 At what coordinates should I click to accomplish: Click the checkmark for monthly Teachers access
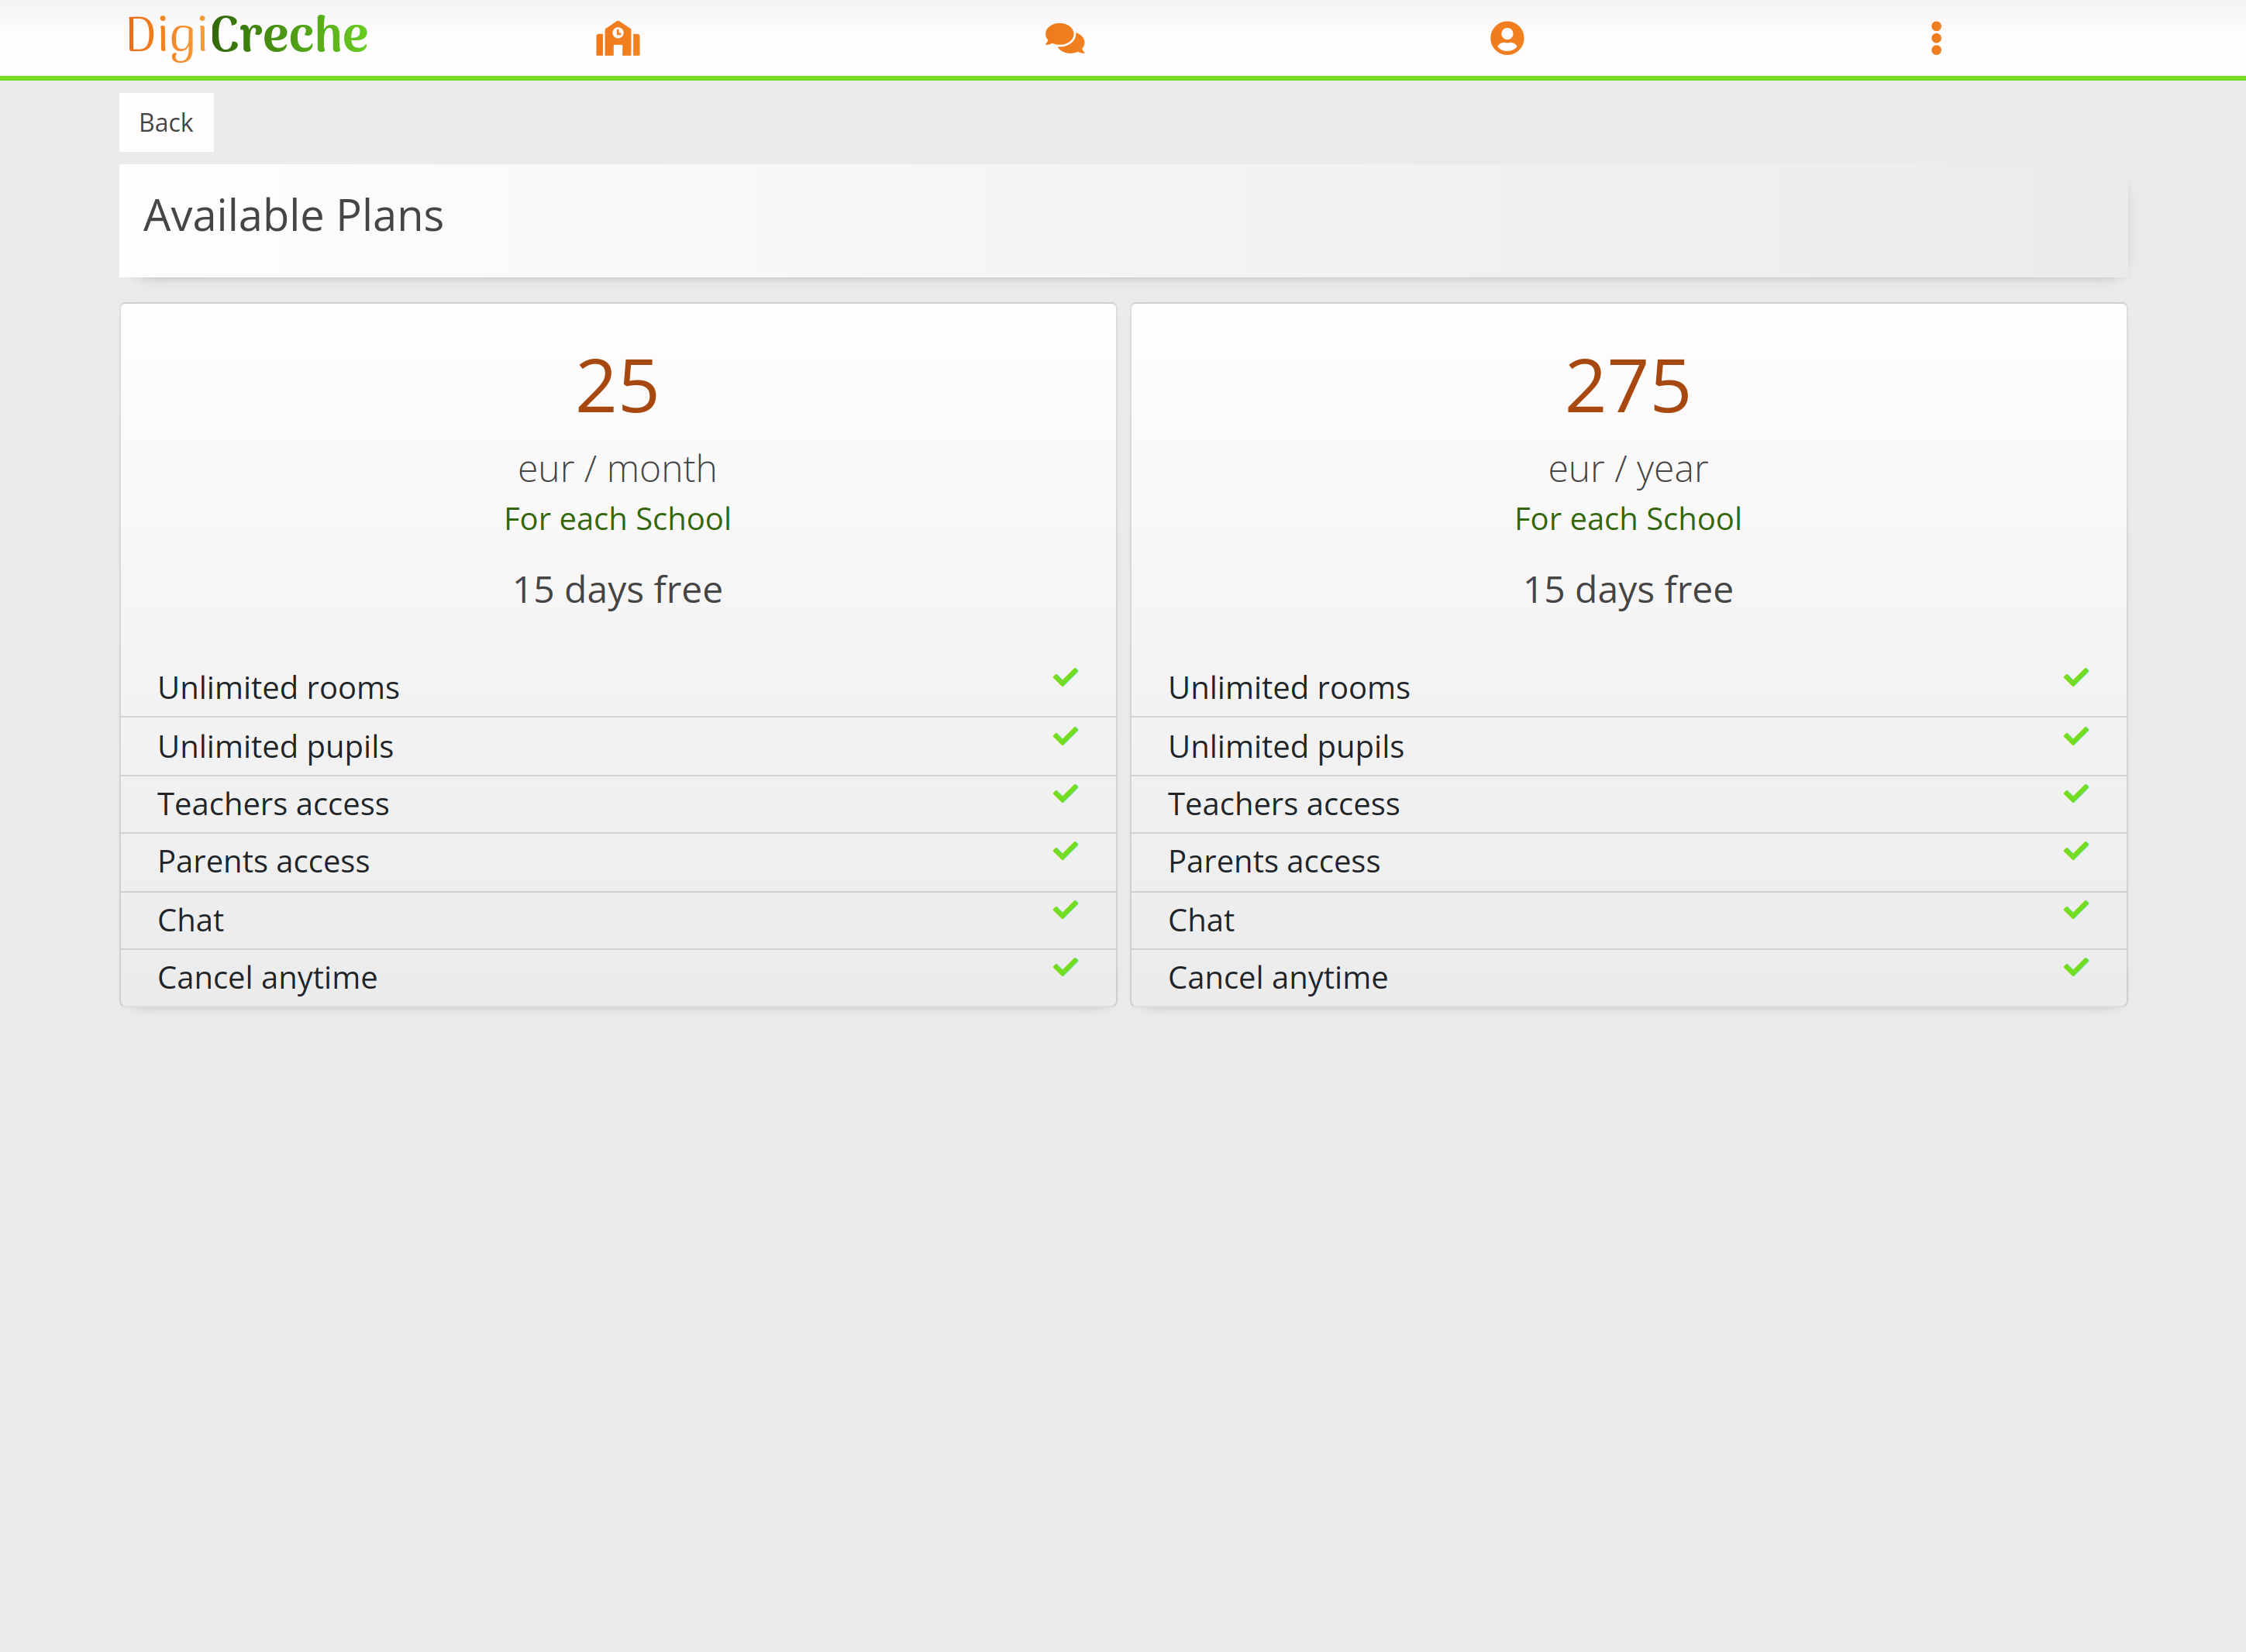pos(1066,793)
